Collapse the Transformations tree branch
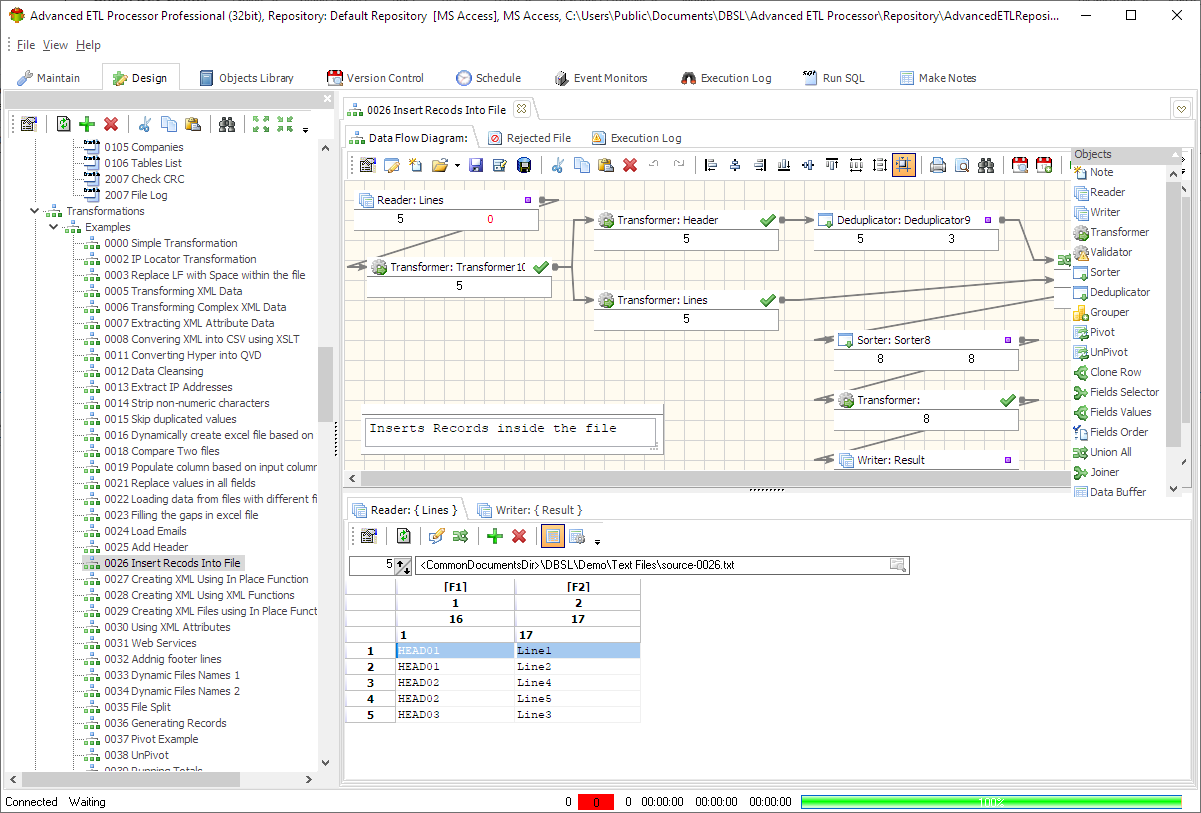 pyautogui.click(x=35, y=211)
